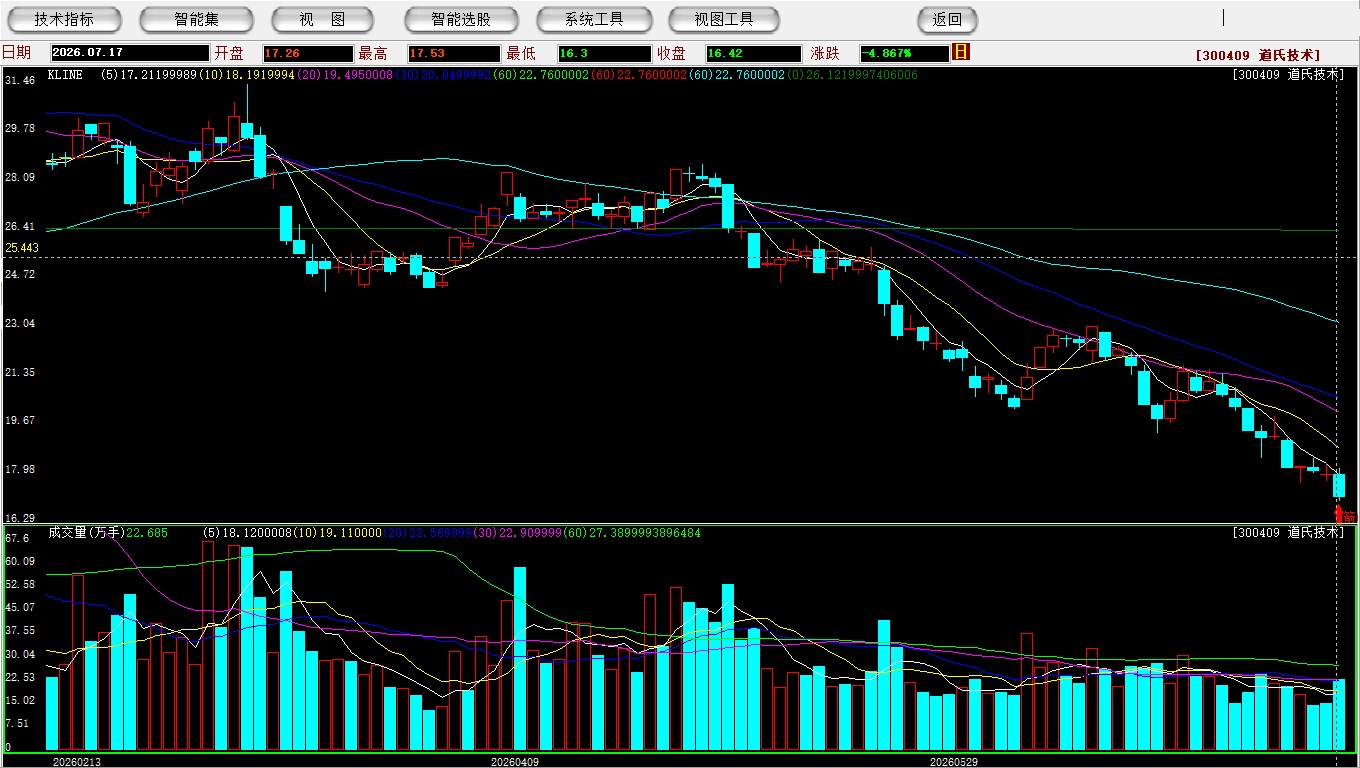Click the 返回 button
This screenshot has width=1360, height=768.
click(947, 19)
